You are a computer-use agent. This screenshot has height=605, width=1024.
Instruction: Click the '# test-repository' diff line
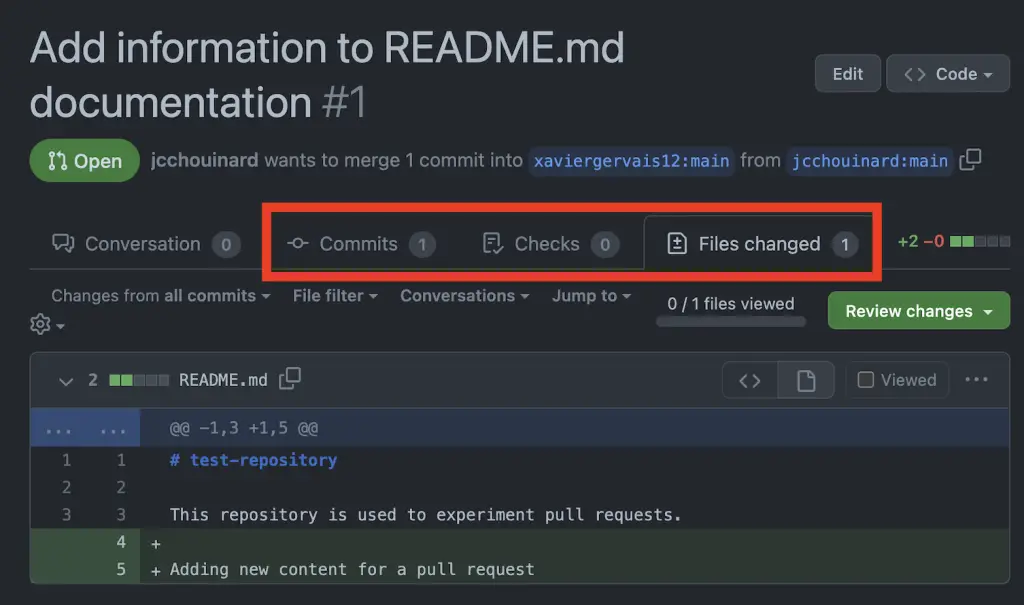click(253, 461)
